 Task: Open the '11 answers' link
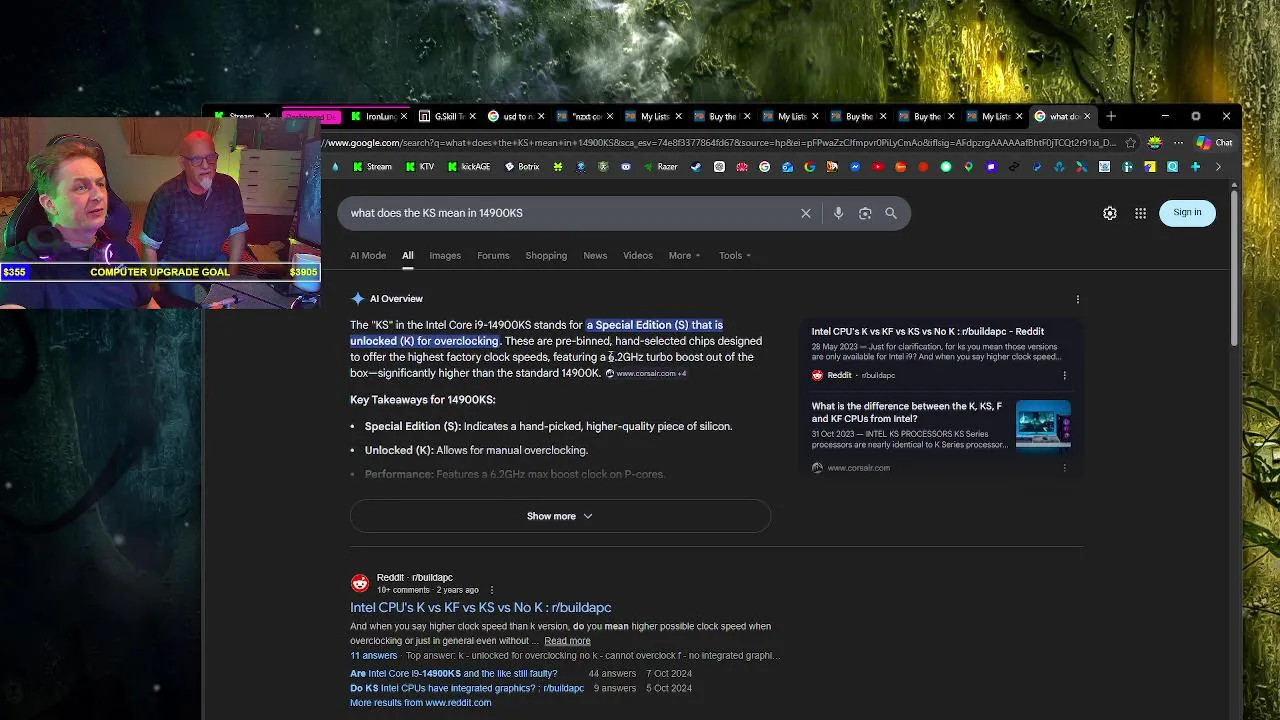[373, 656]
